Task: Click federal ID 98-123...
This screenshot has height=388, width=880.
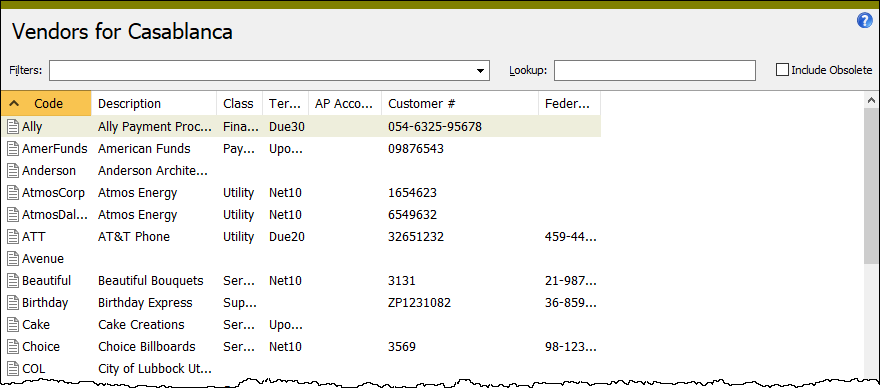Action: (x=570, y=346)
